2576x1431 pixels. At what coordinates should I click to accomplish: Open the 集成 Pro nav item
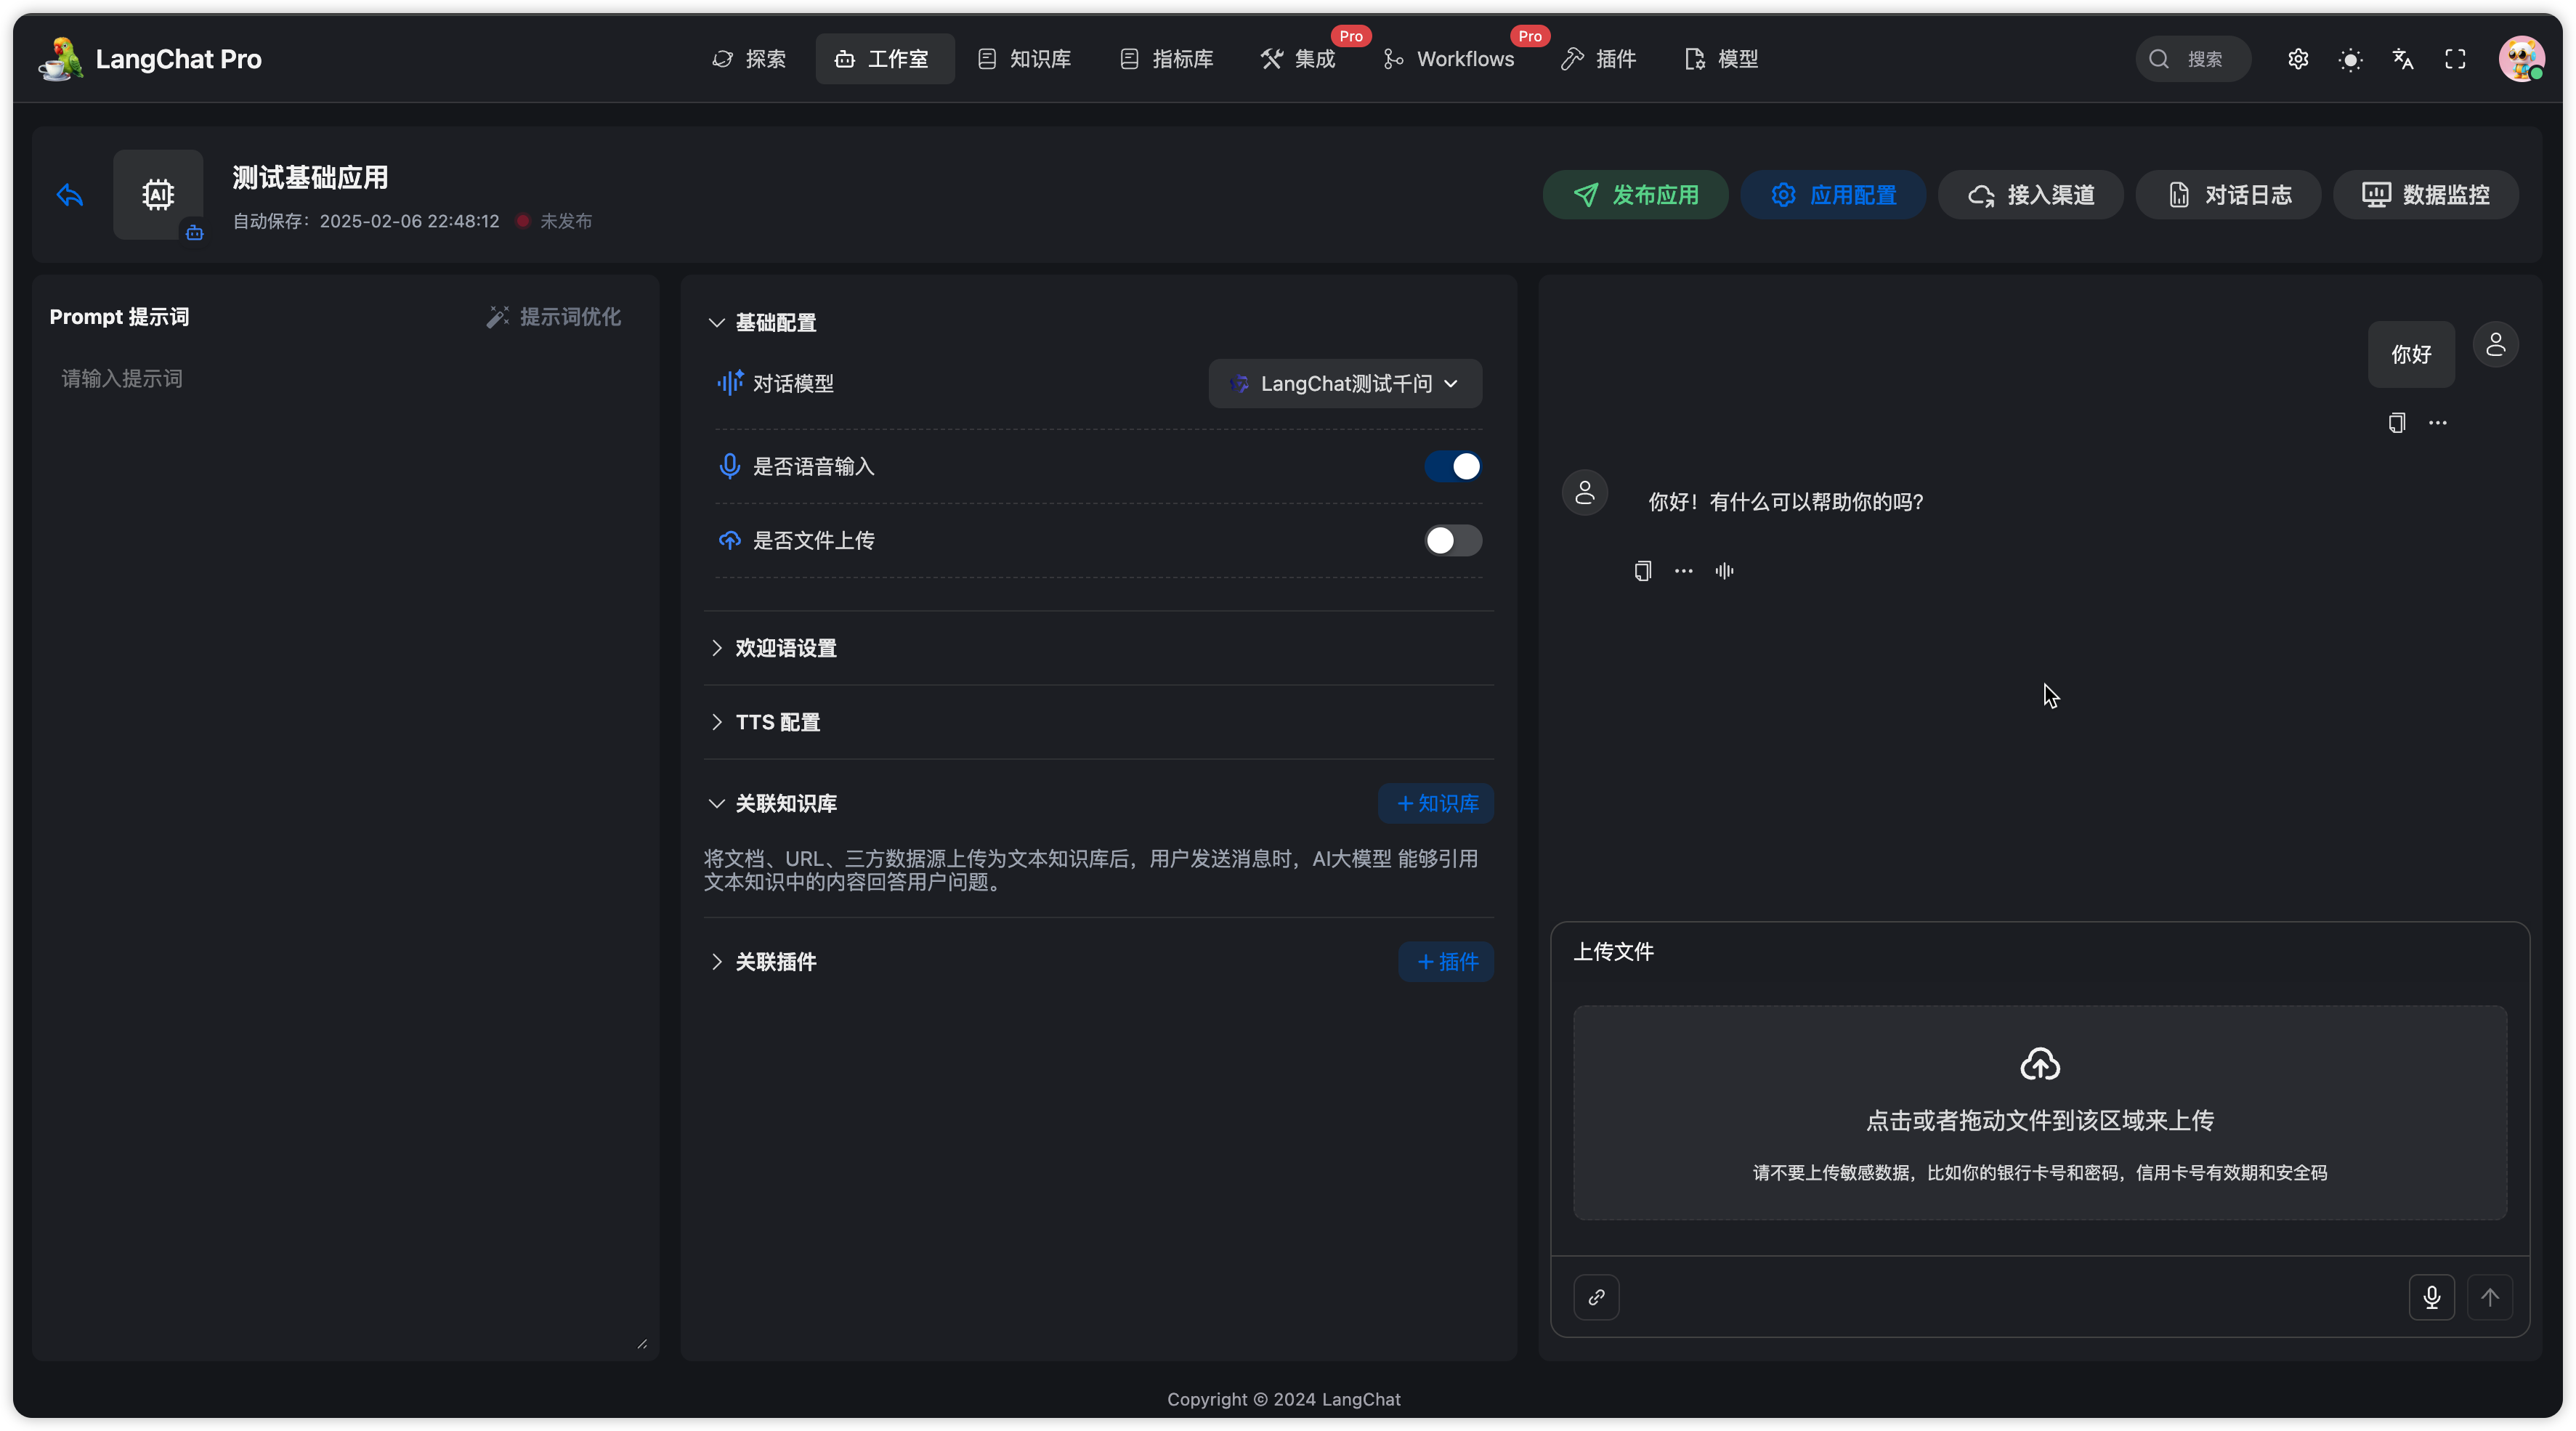1299,59
